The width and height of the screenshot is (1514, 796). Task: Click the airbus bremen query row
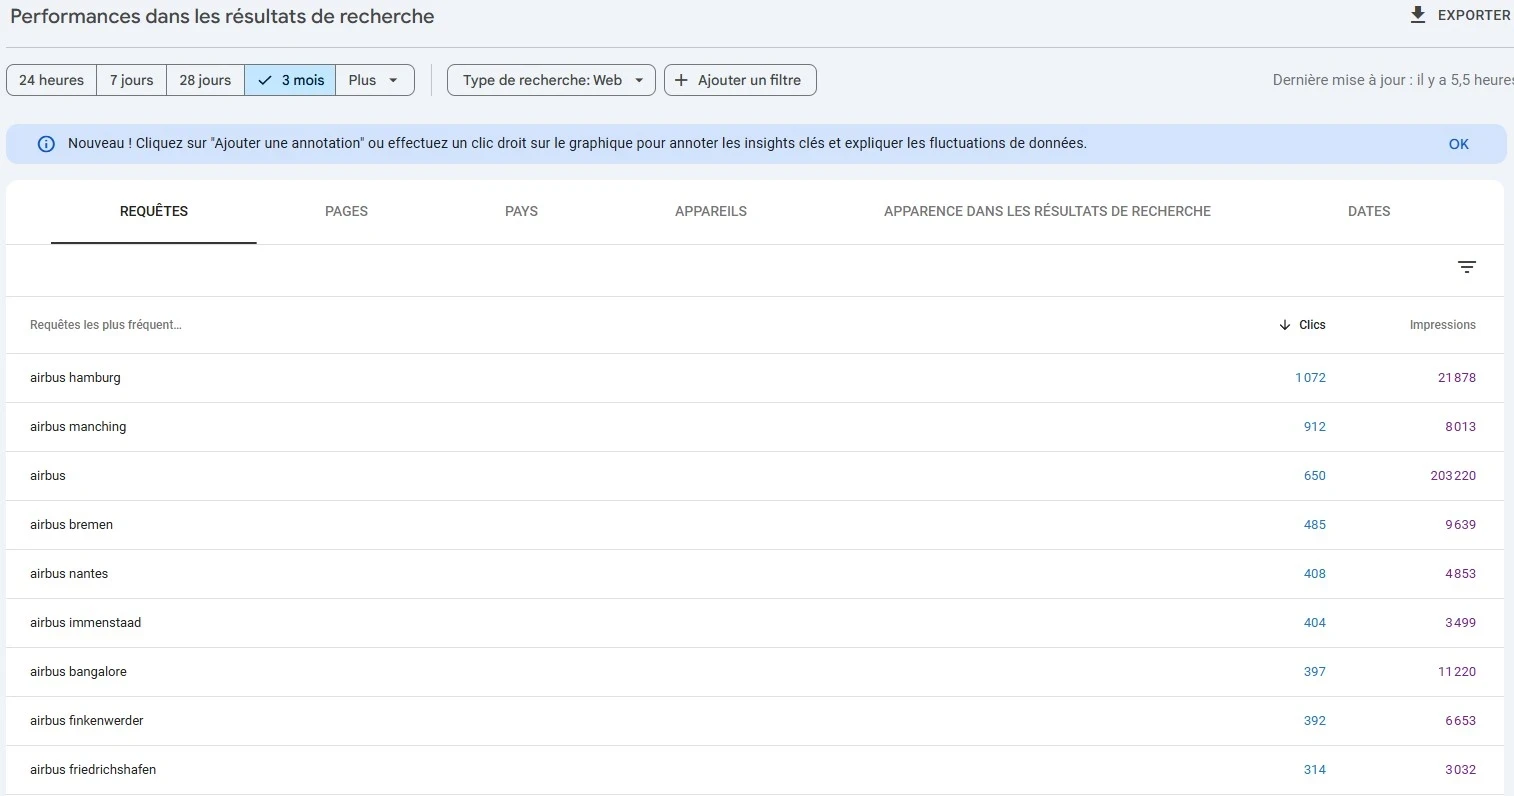(71, 524)
